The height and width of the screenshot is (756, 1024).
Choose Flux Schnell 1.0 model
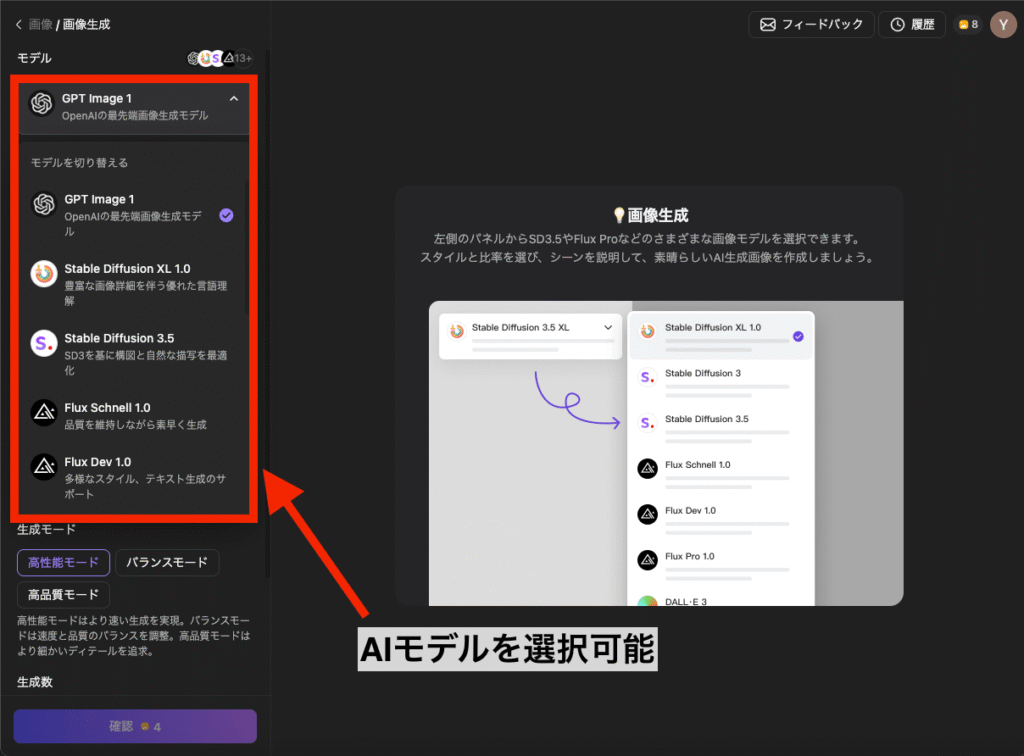[133, 416]
